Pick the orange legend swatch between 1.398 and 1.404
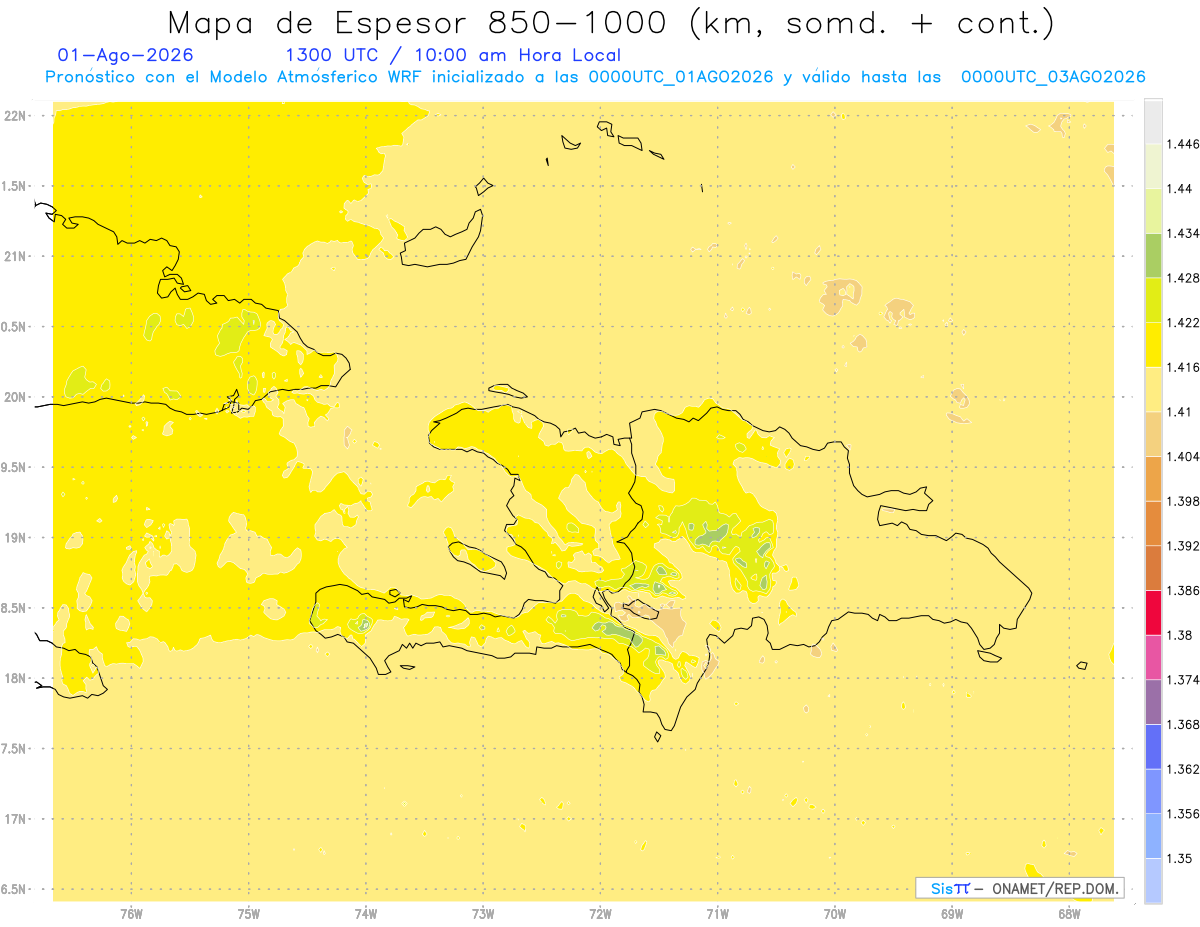This screenshot has width=1200, height=927. [1153, 479]
